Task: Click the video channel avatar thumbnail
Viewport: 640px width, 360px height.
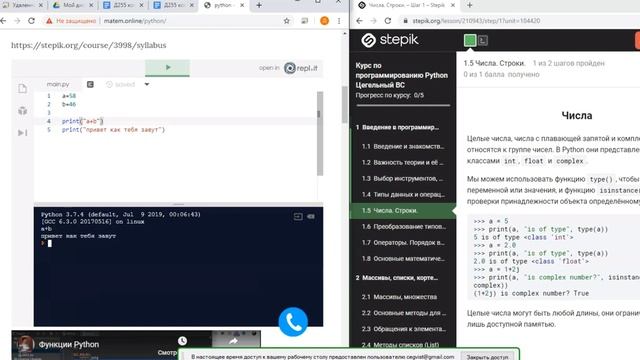Action: 25,344
